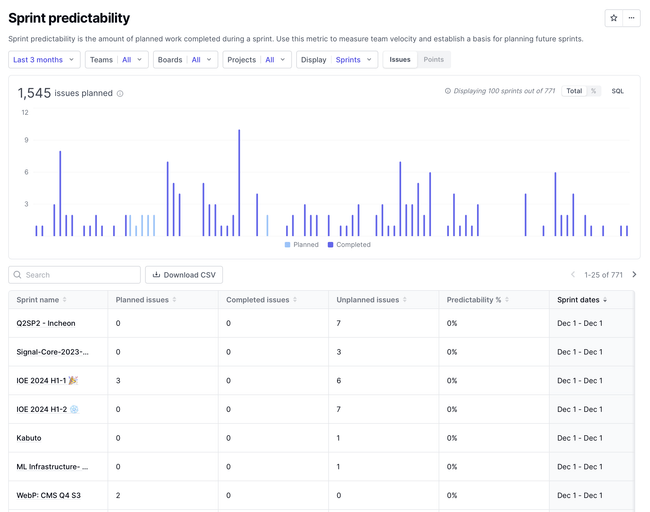The image size is (650, 512).
Task: Select the Issues tab
Action: pos(400,60)
